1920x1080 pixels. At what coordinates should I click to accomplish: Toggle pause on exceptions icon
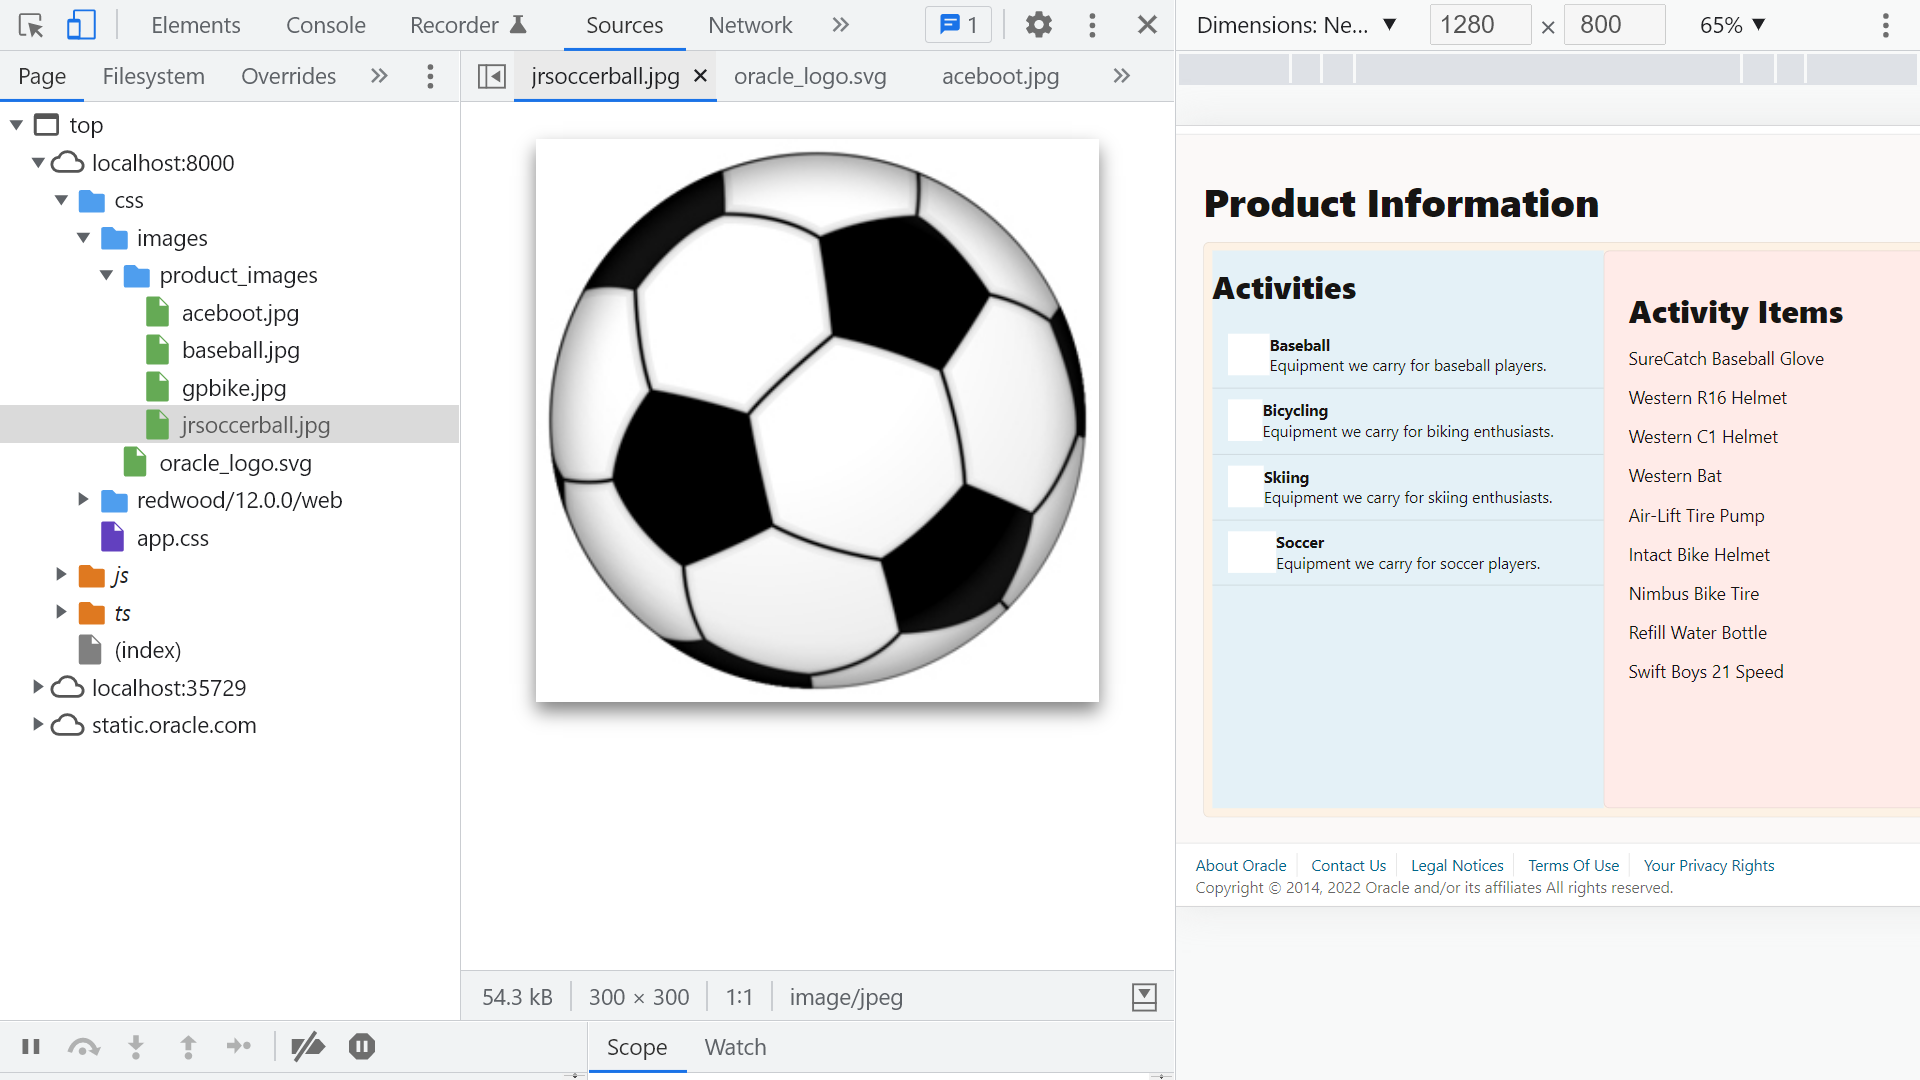[362, 1047]
